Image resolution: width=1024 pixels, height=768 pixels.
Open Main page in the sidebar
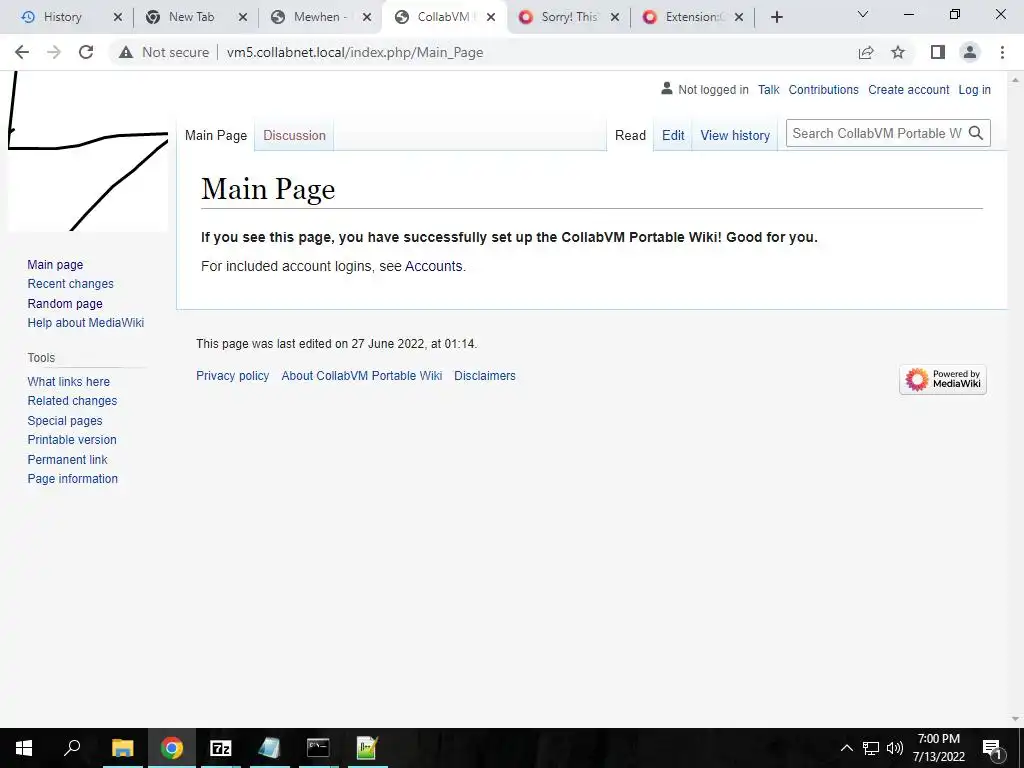pyautogui.click(x=55, y=264)
